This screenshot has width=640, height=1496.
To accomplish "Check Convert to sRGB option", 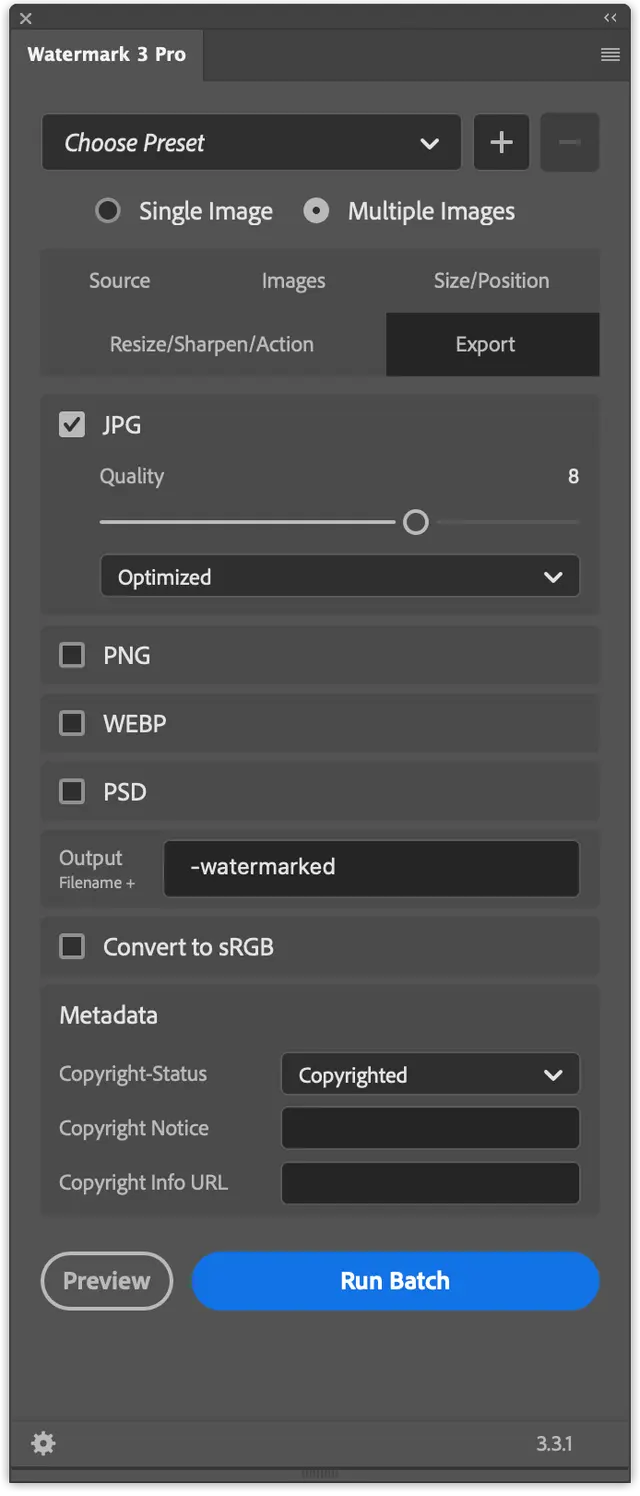I will click(x=72, y=946).
